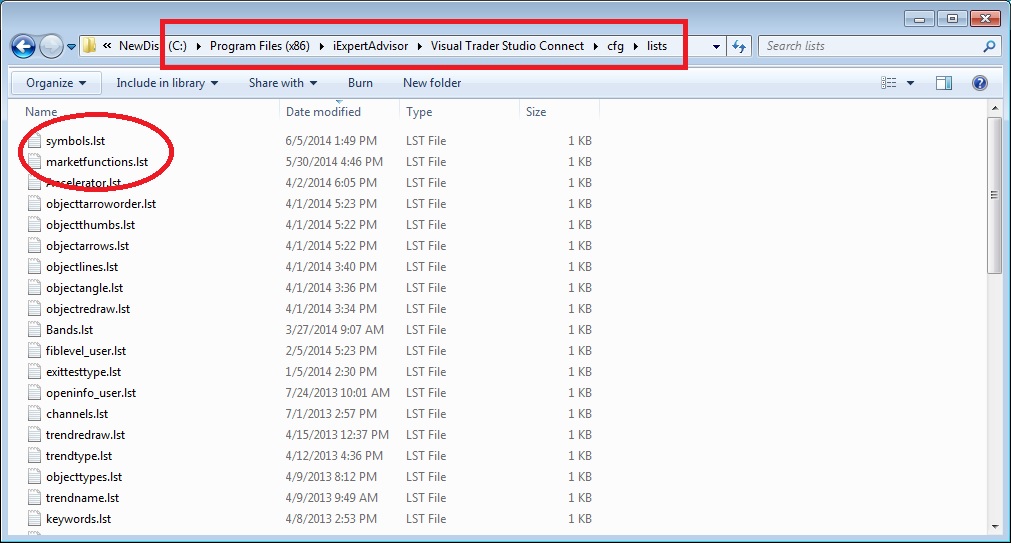This screenshot has width=1011, height=543.
Task: Refresh the lists folder view
Action: [x=739, y=46]
